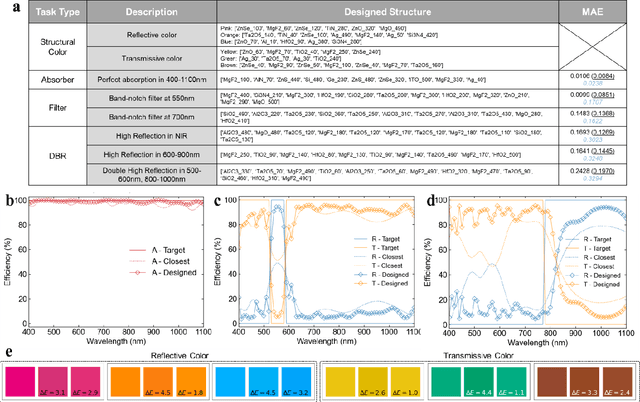Pick the blue swatch labeled ΔE = 3.2
This screenshot has height=402, width=640.
tap(296, 378)
